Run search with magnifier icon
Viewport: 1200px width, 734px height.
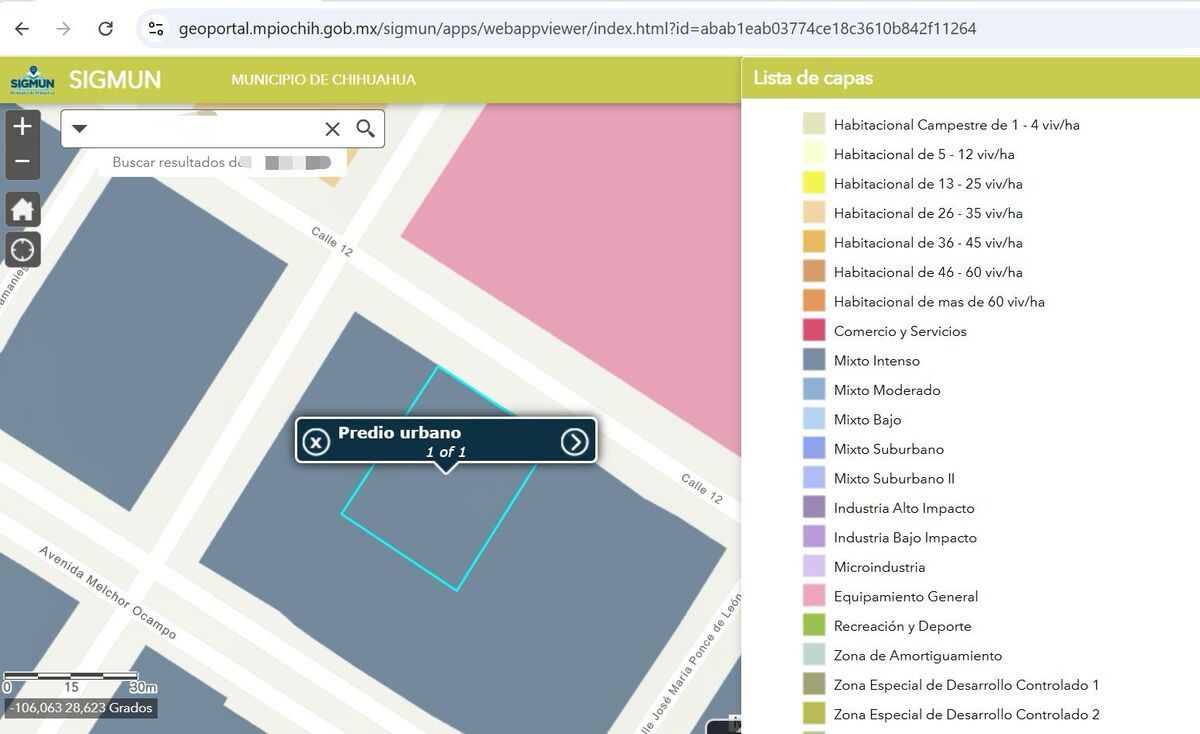366,129
